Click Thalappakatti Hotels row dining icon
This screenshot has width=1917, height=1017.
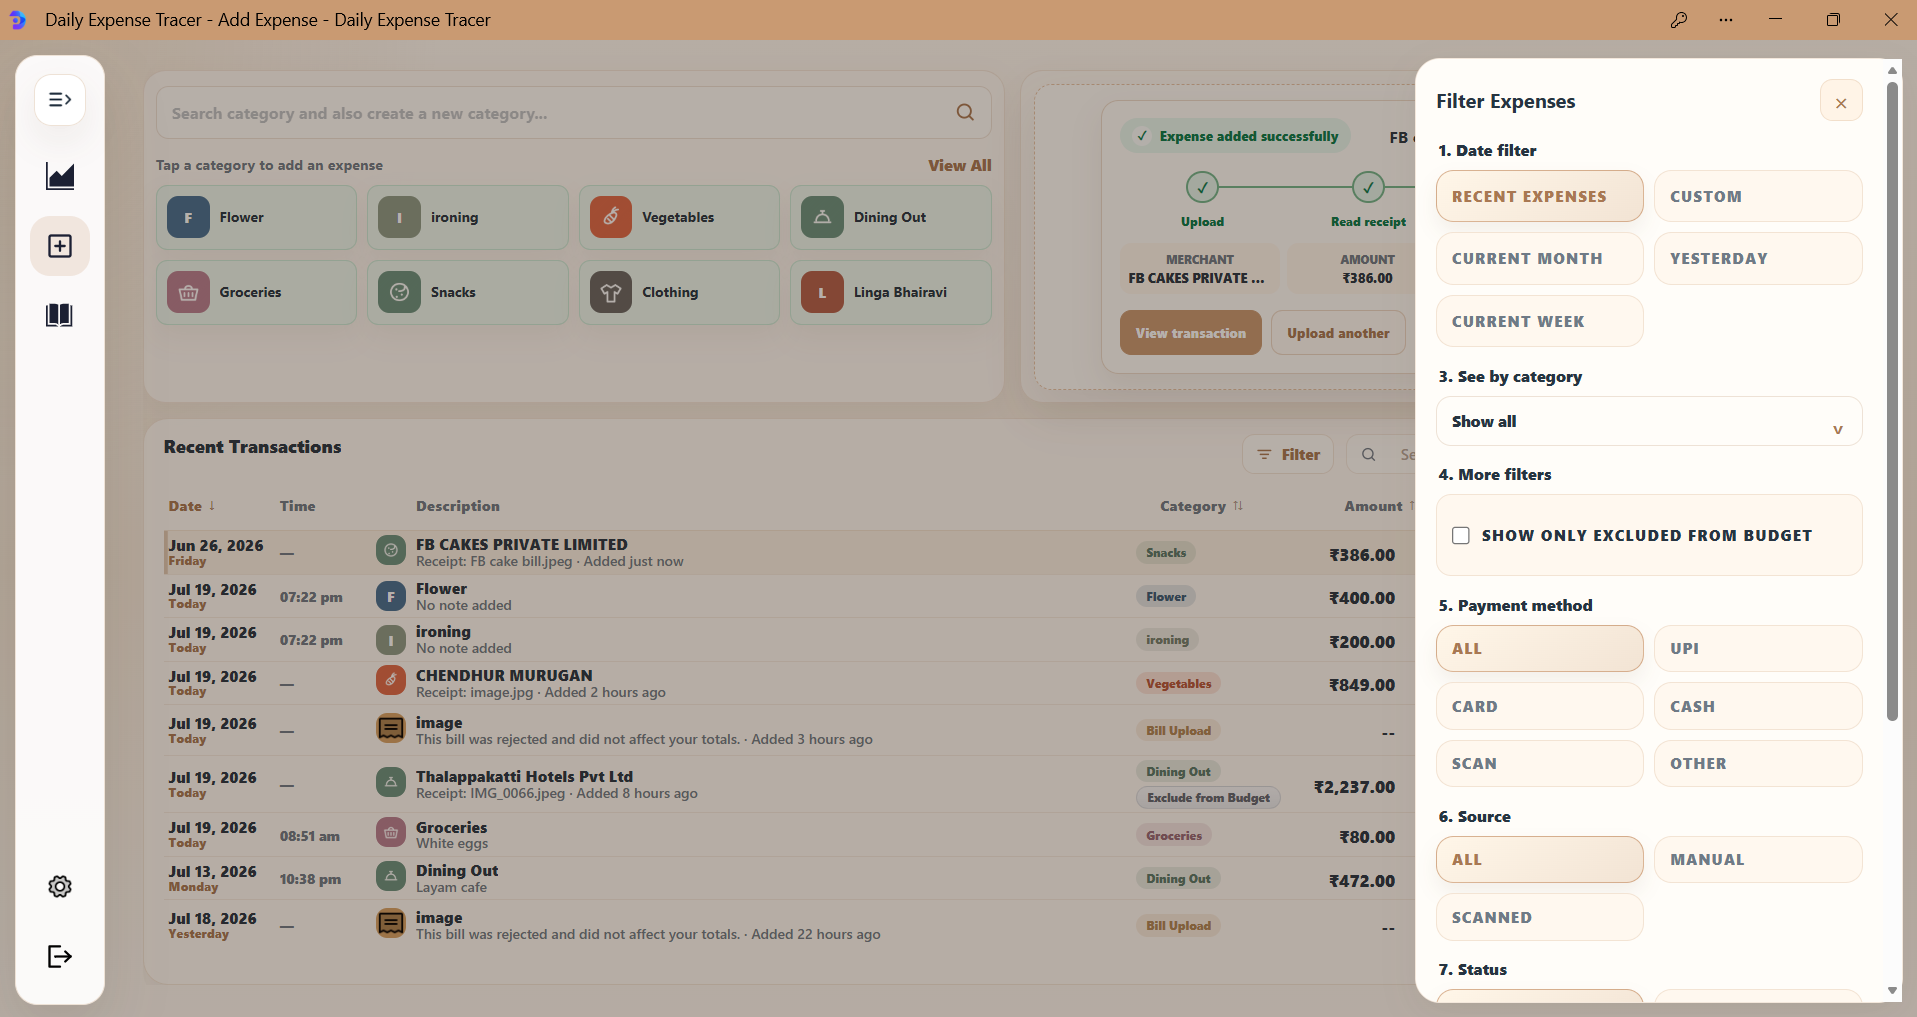pos(391,782)
